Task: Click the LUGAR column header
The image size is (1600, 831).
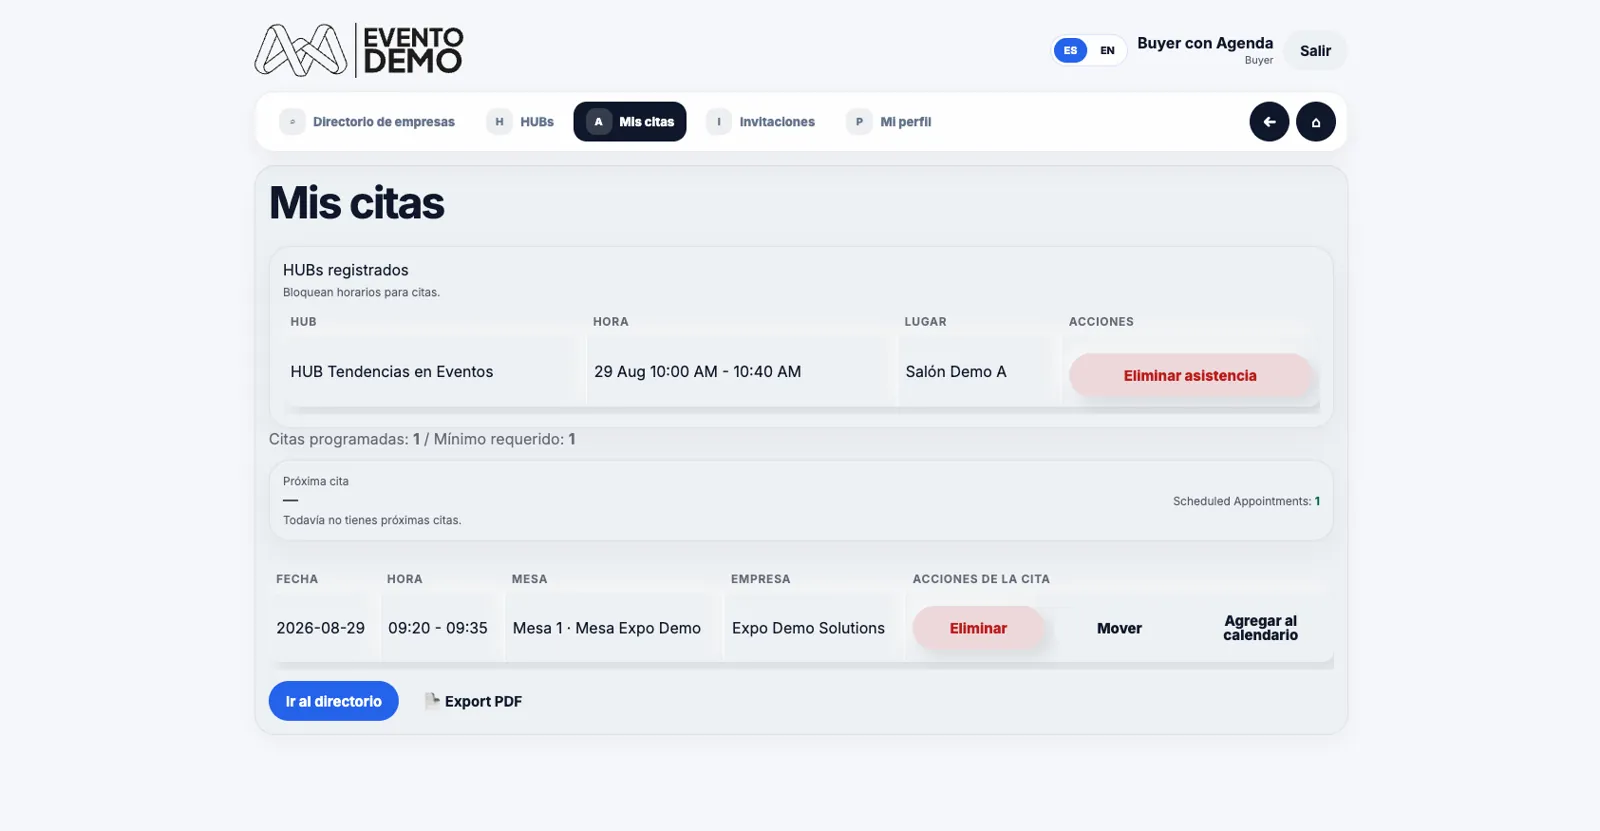Action: click(926, 322)
